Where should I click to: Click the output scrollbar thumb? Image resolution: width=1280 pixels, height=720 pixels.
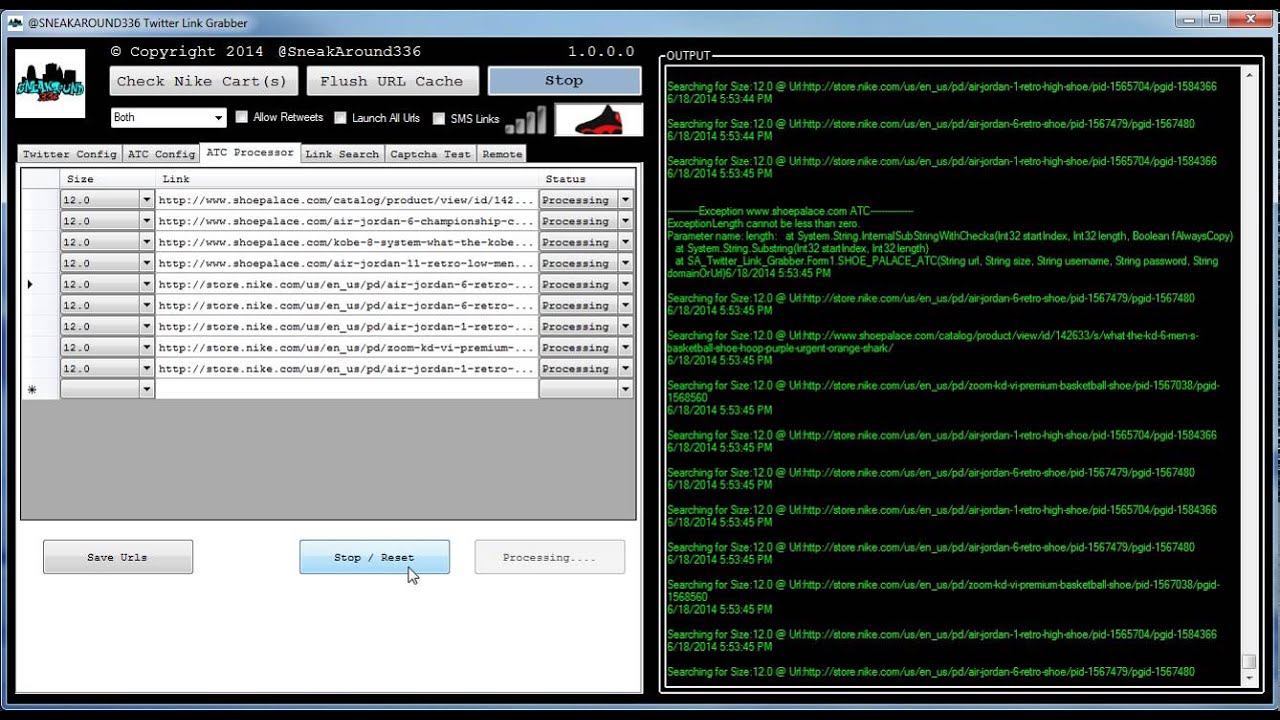pos(1248,661)
